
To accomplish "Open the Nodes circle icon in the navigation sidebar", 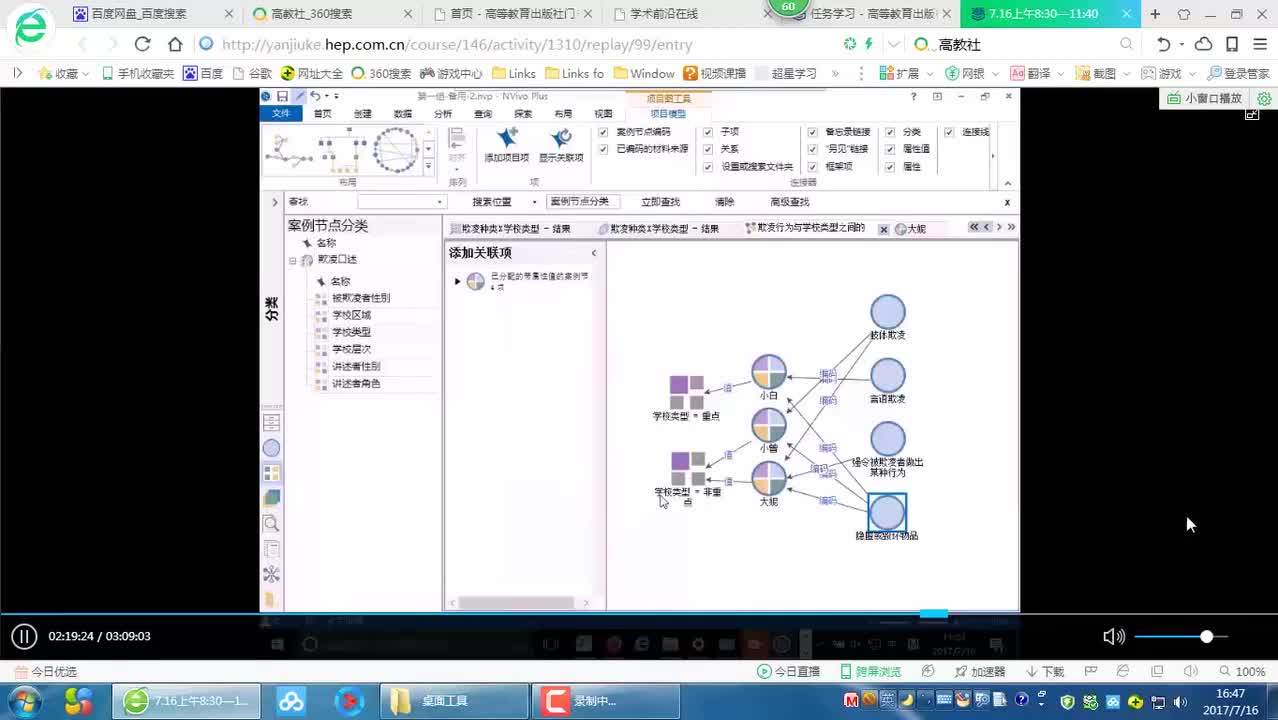I will pyautogui.click(x=271, y=448).
